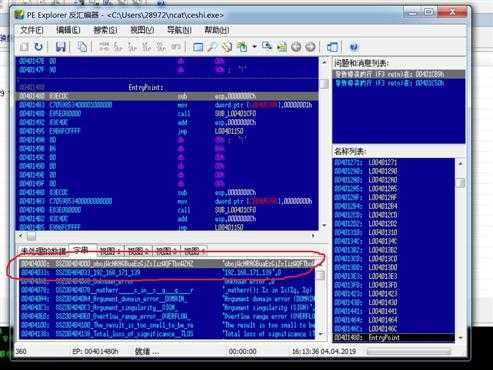Image resolution: width=493 pixels, height=370 pixels.
Task: Click the disassembly vertical scrollbar thumb
Action: pyautogui.click(x=324, y=84)
